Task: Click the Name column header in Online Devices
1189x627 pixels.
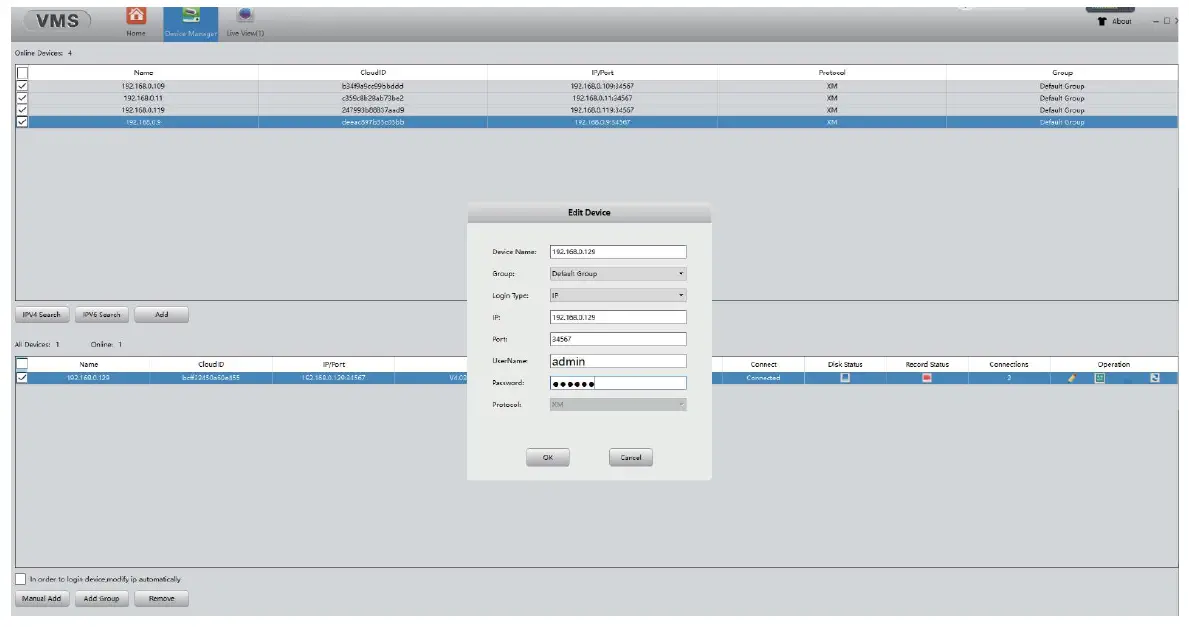Action: click(143, 73)
